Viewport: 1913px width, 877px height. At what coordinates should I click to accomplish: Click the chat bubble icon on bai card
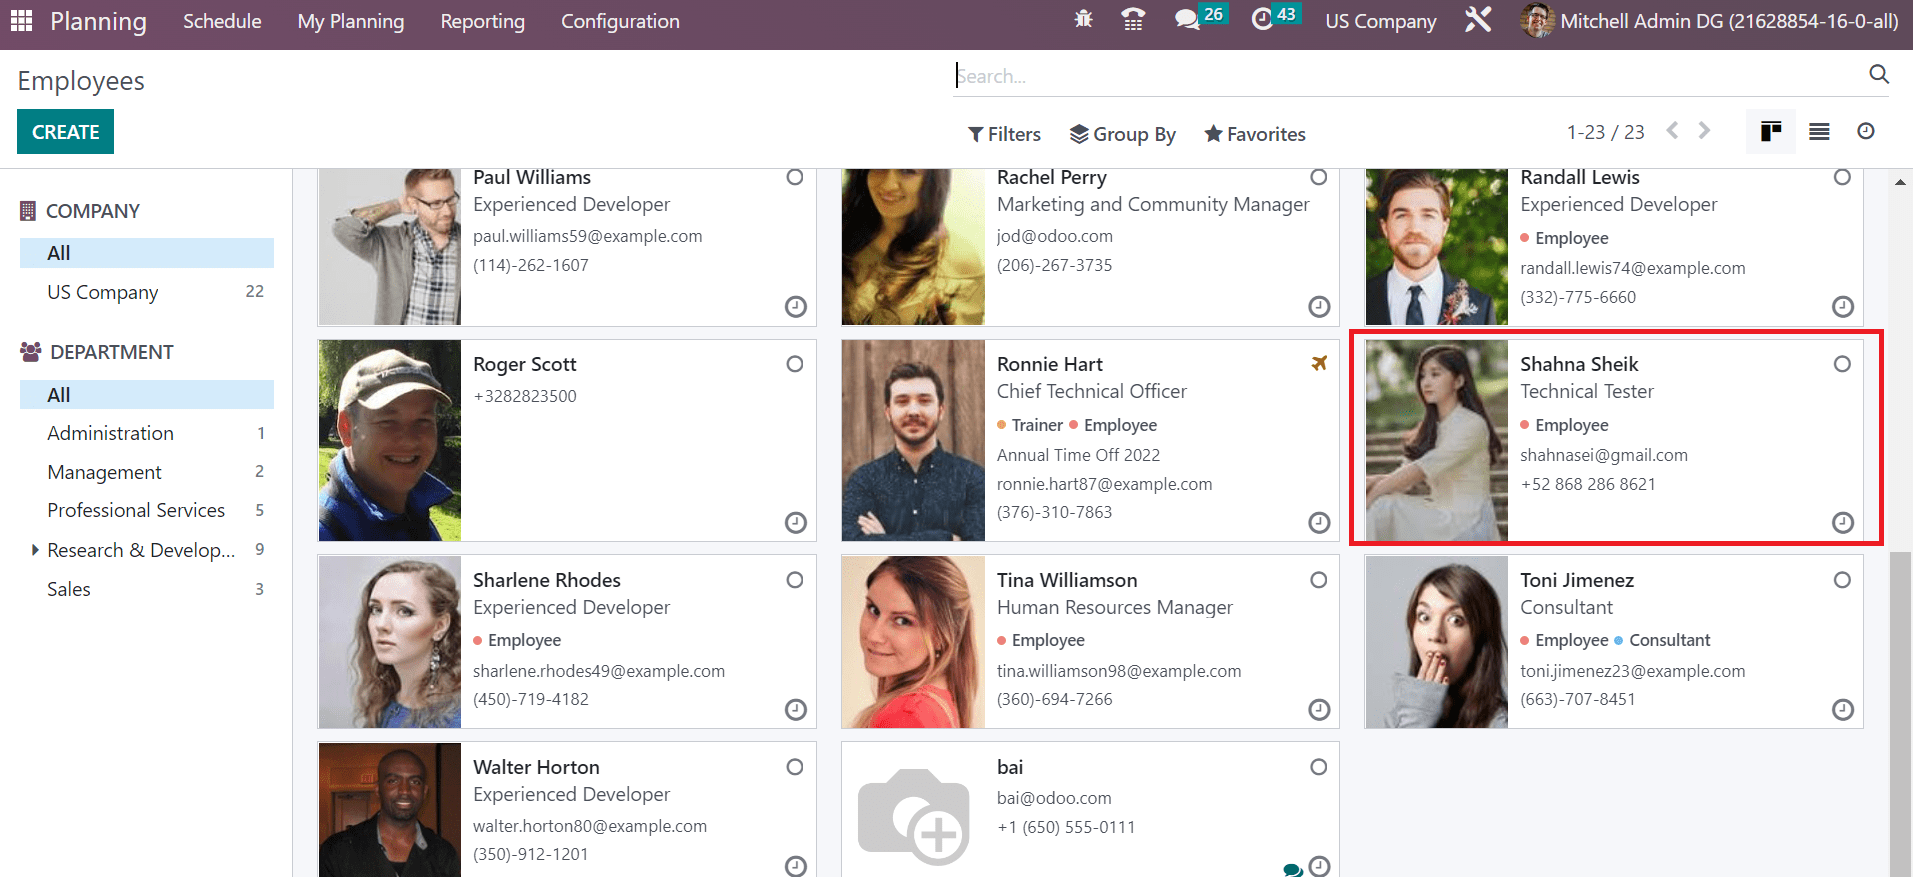click(1293, 870)
